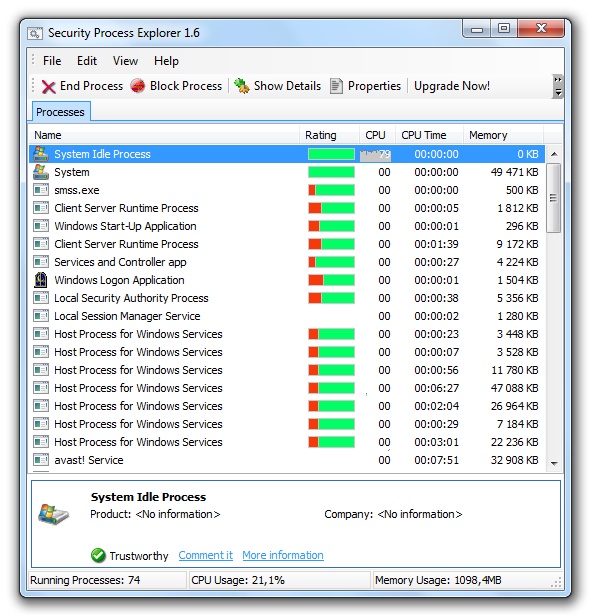Screen dimensions: 593x615
Task: Select the Local Session Manager Service row
Action: [x=287, y=316]
